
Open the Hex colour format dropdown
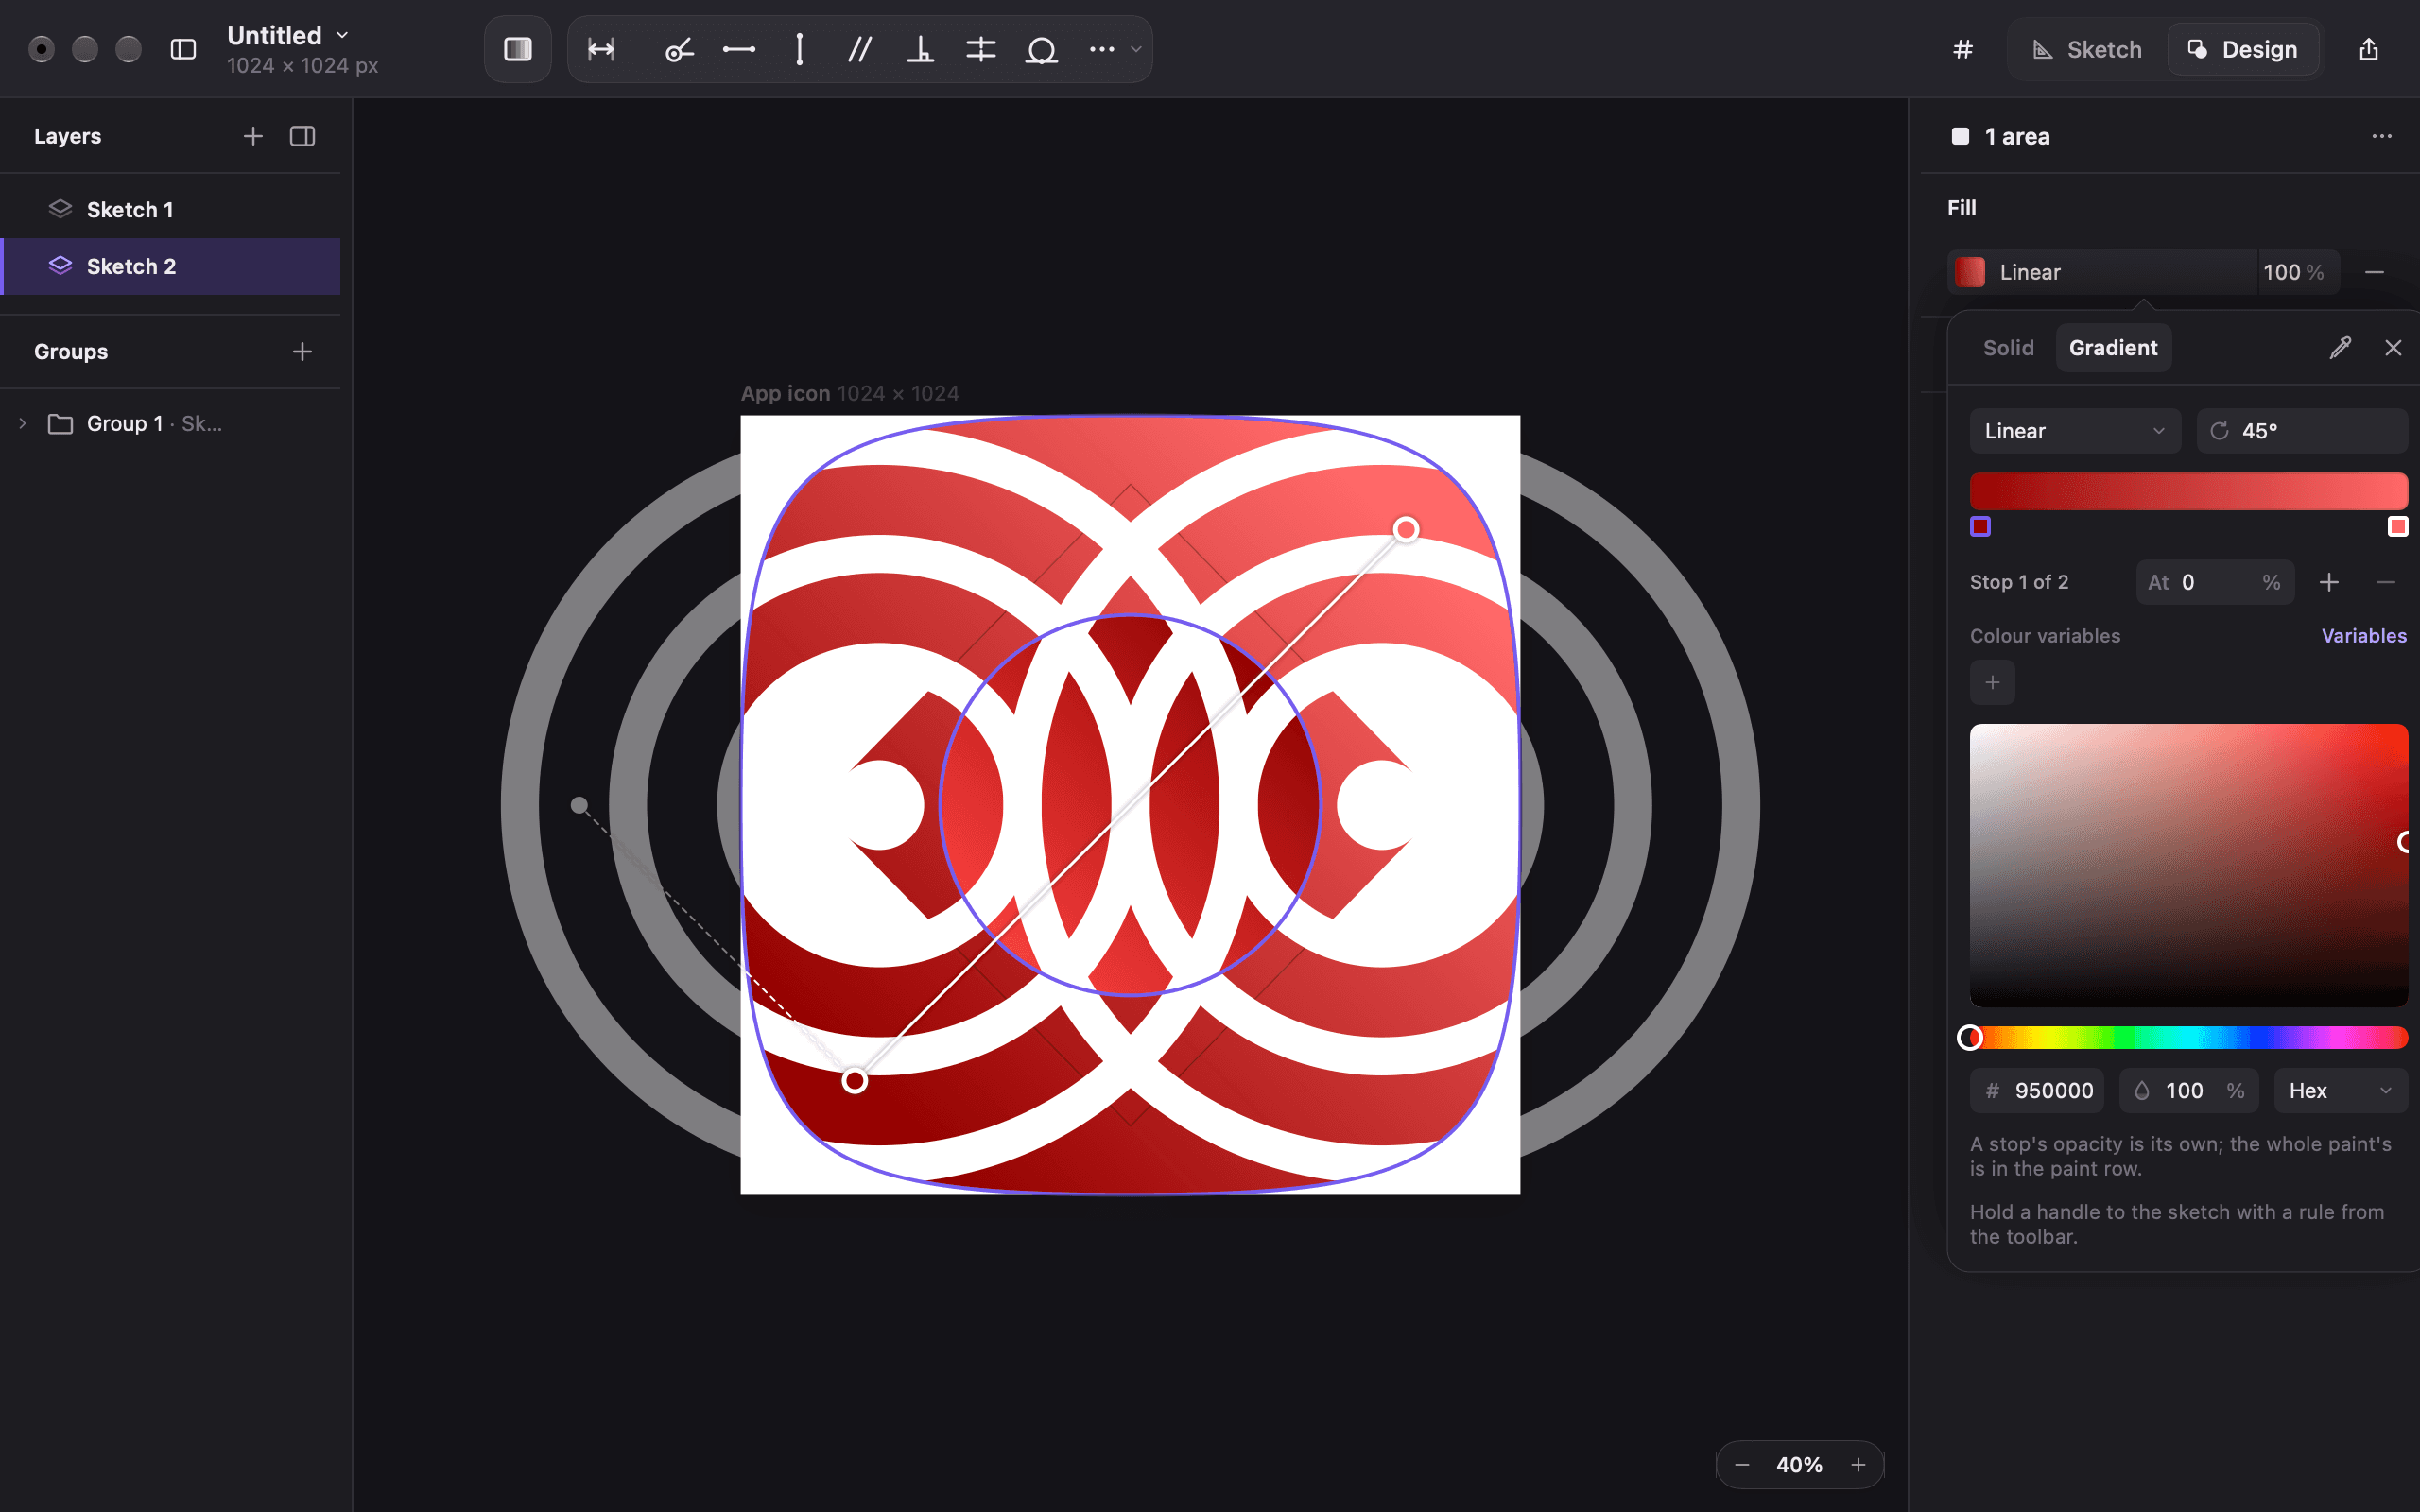coord(2340,1090)
